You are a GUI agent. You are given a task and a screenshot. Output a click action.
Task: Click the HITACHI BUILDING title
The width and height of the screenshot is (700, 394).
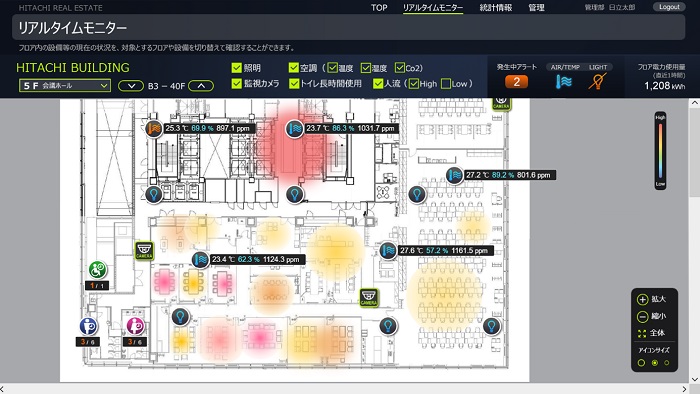pyautogui.click(x=73, y=67)
